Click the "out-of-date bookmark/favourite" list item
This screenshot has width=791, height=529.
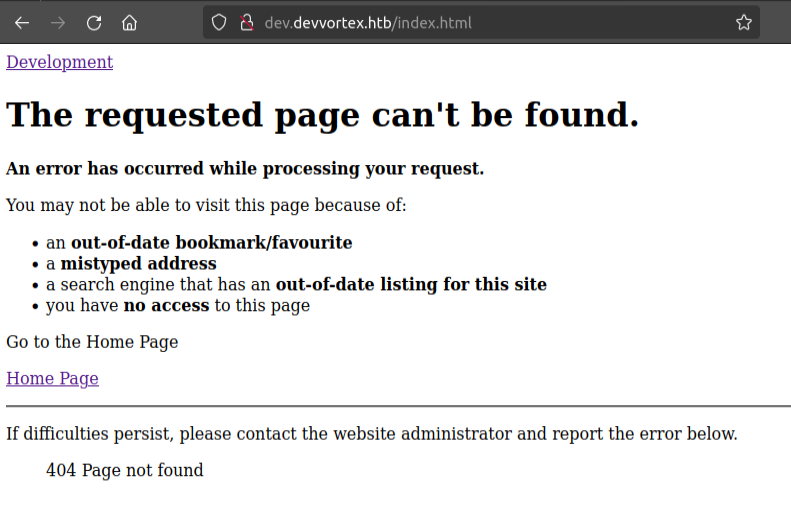211,242
